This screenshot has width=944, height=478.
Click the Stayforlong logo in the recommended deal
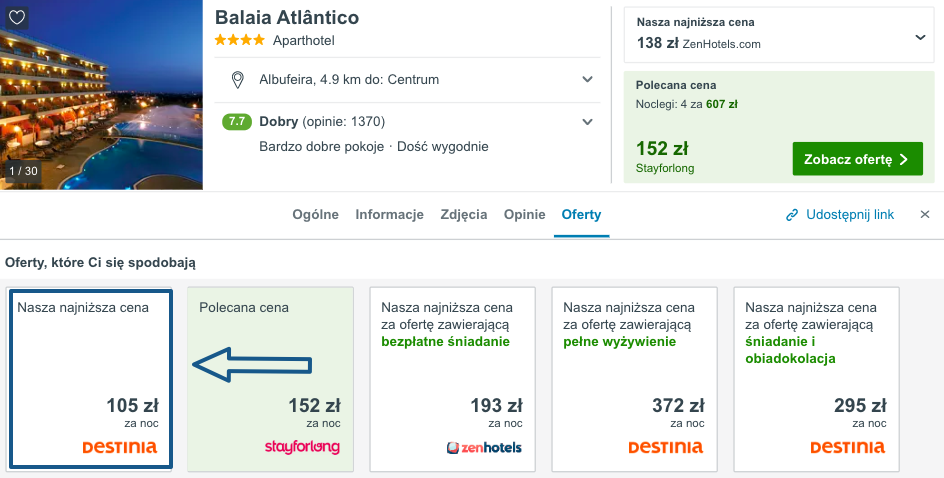click(302, 447)
